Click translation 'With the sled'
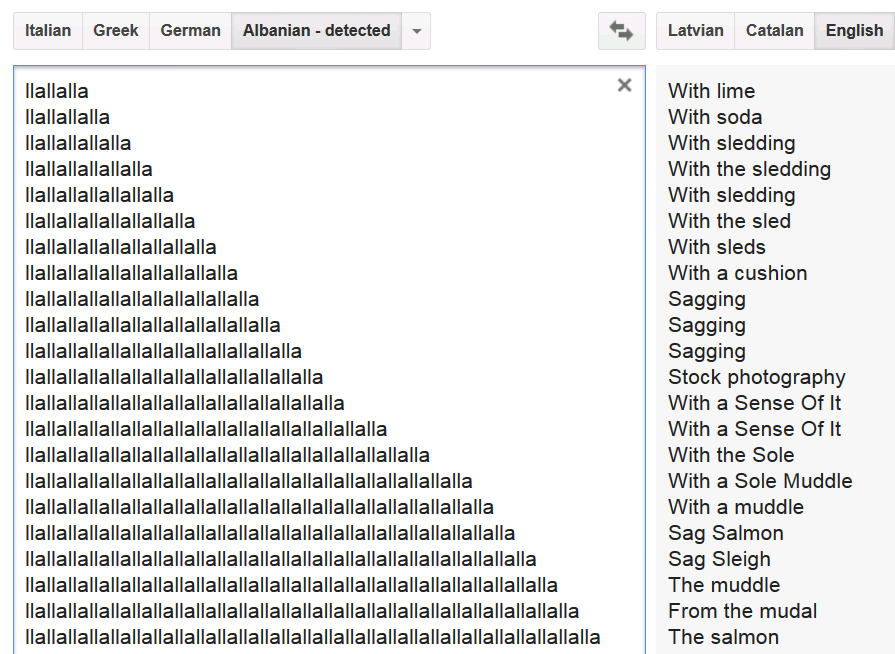The image size is (895, 654). [729, 221]
